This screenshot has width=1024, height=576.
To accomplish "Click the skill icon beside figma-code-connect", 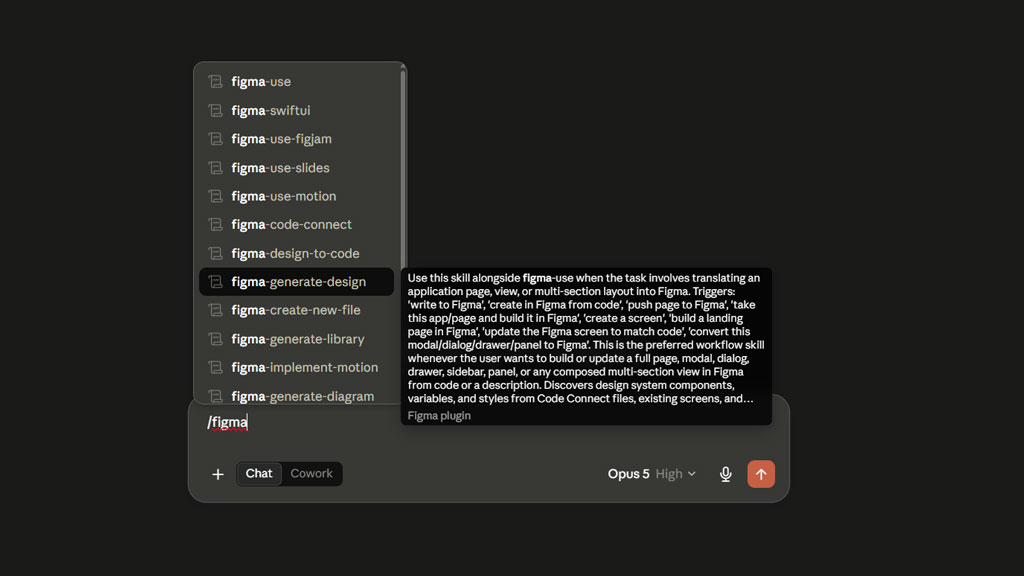I will (216, 225).
